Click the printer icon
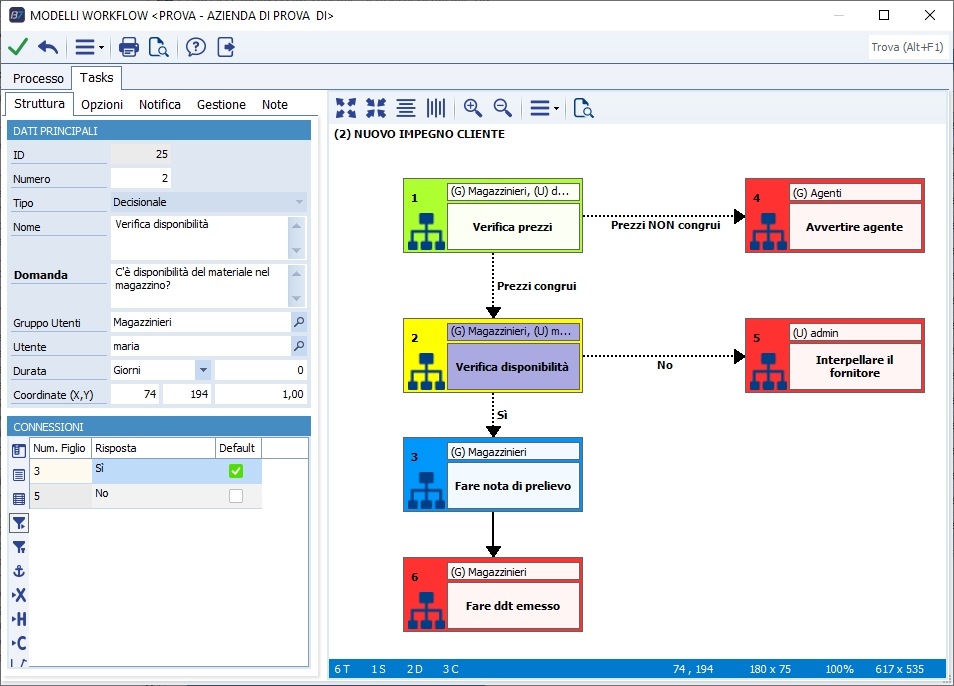Image resolution: width=954 pixels, height=686 pixels. tap(128, 47)
